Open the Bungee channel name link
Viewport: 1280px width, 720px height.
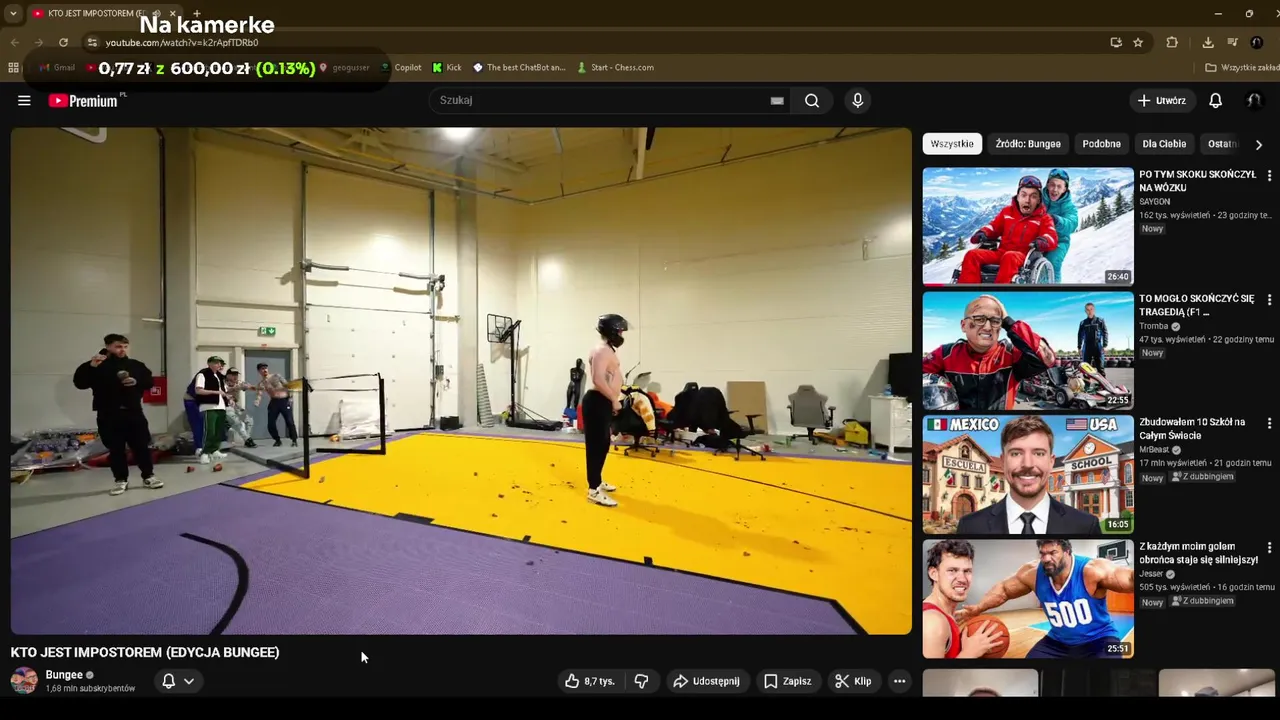64,675
